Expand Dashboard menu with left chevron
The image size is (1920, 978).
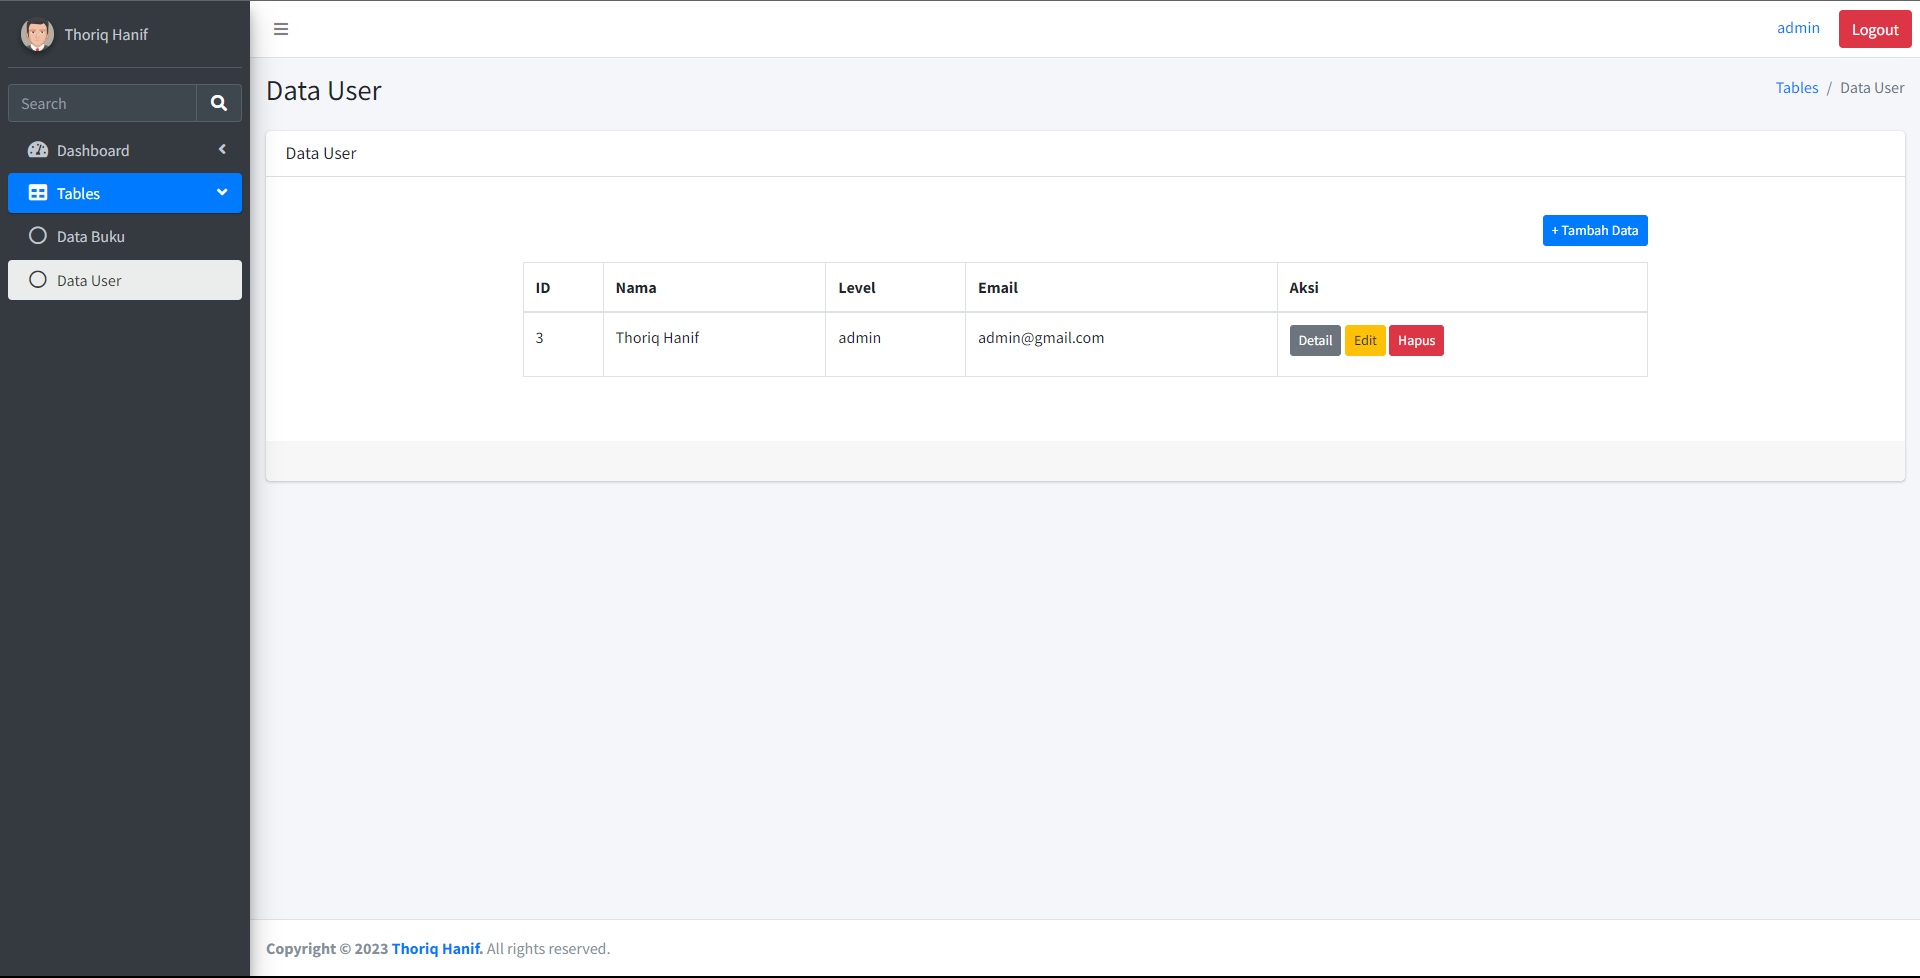click(x=222, y=150)
